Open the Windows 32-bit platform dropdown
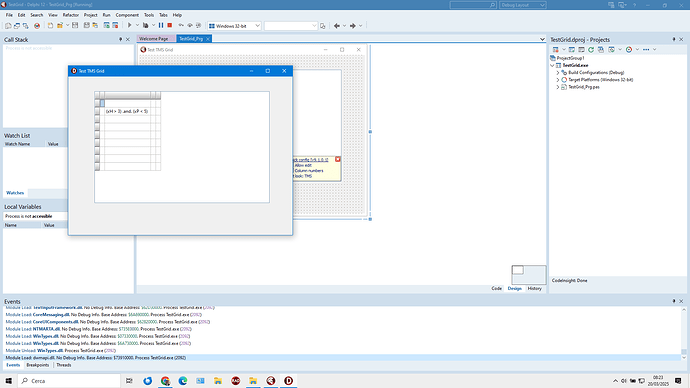Viewport: 690px width, 388px height. (235, 26)
